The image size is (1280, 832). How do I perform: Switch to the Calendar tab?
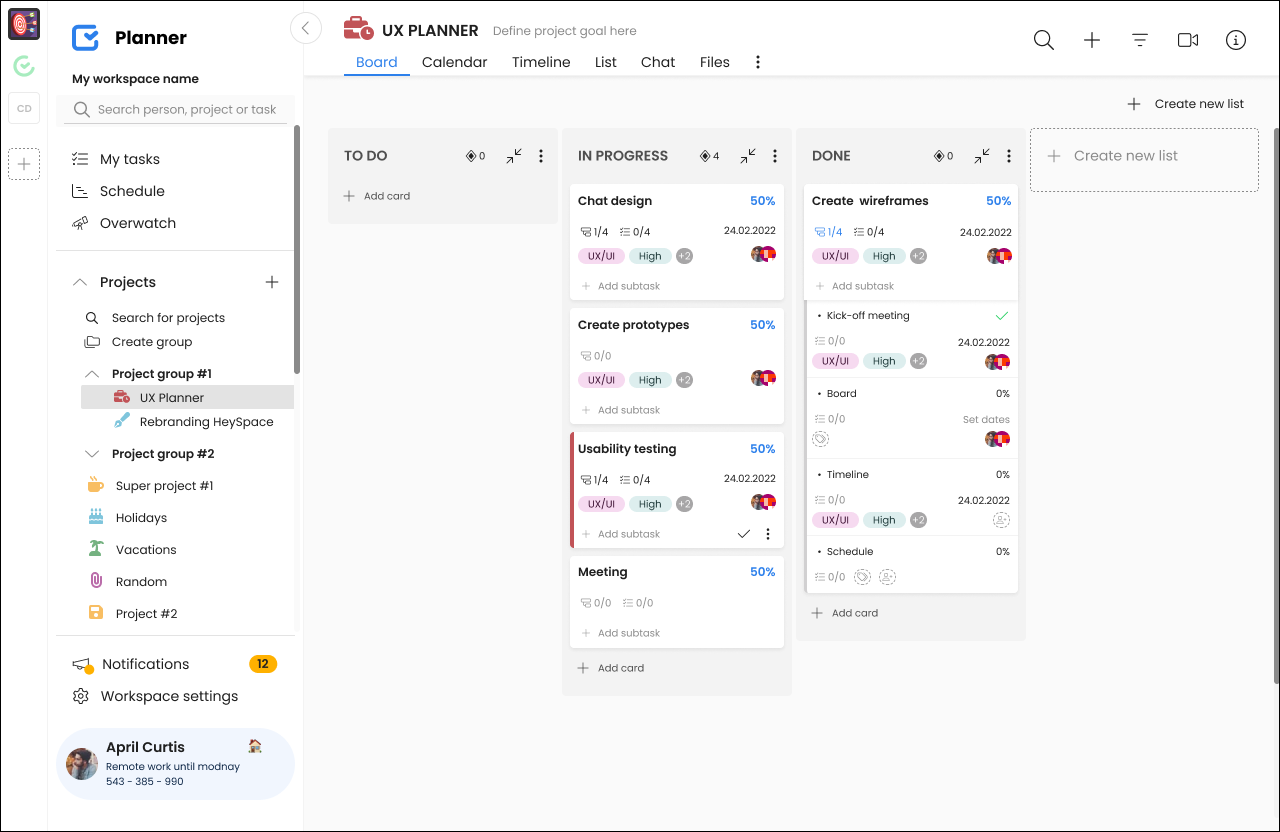(454, 62)
